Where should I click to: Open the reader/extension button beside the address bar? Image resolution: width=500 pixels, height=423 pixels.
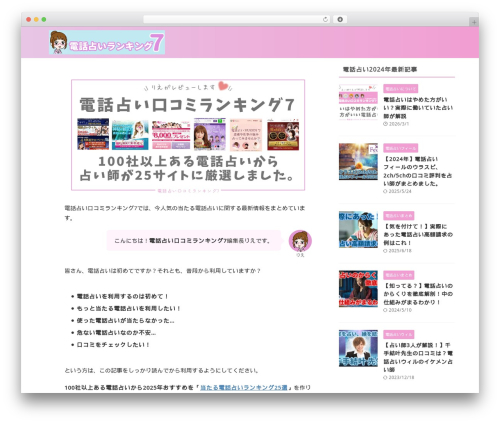(x=340, y=20)
